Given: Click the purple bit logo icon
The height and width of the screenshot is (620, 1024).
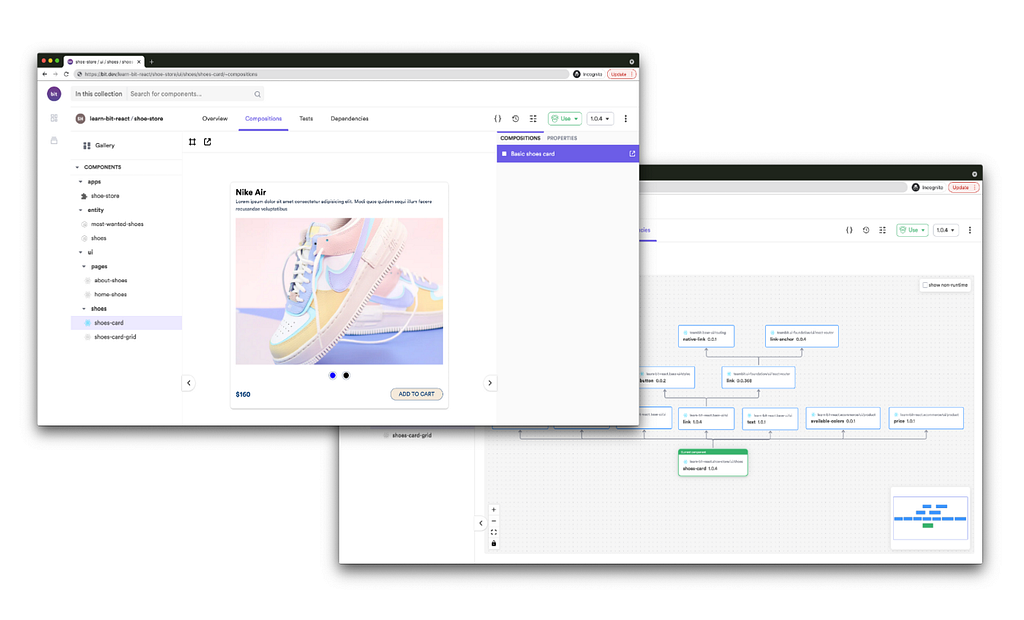Looking at the screenshot, I should click(x=54, y=94).
